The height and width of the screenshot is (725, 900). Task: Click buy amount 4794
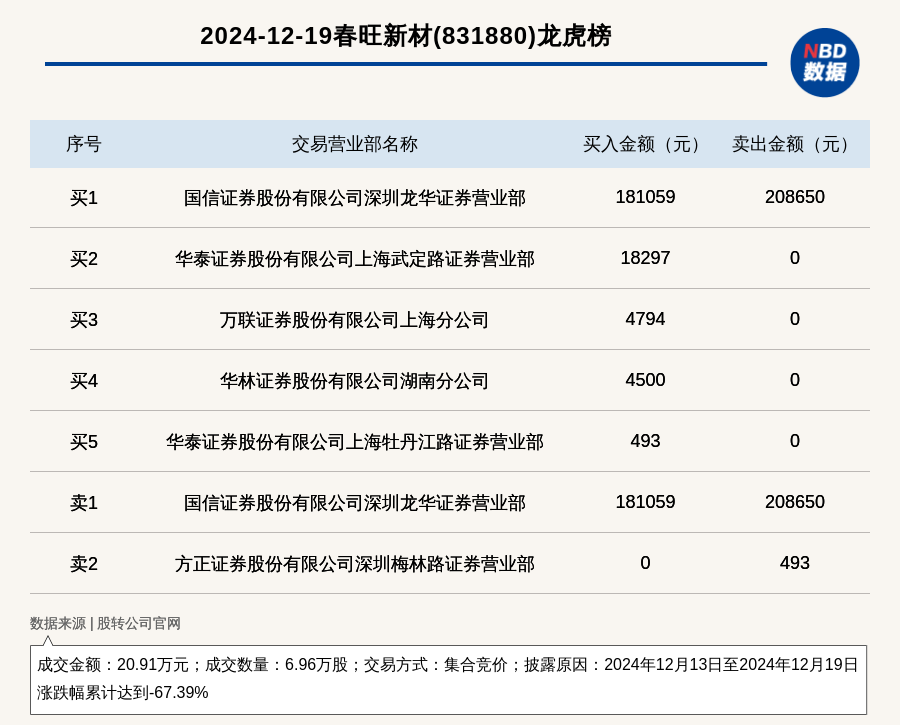[645, 319]
